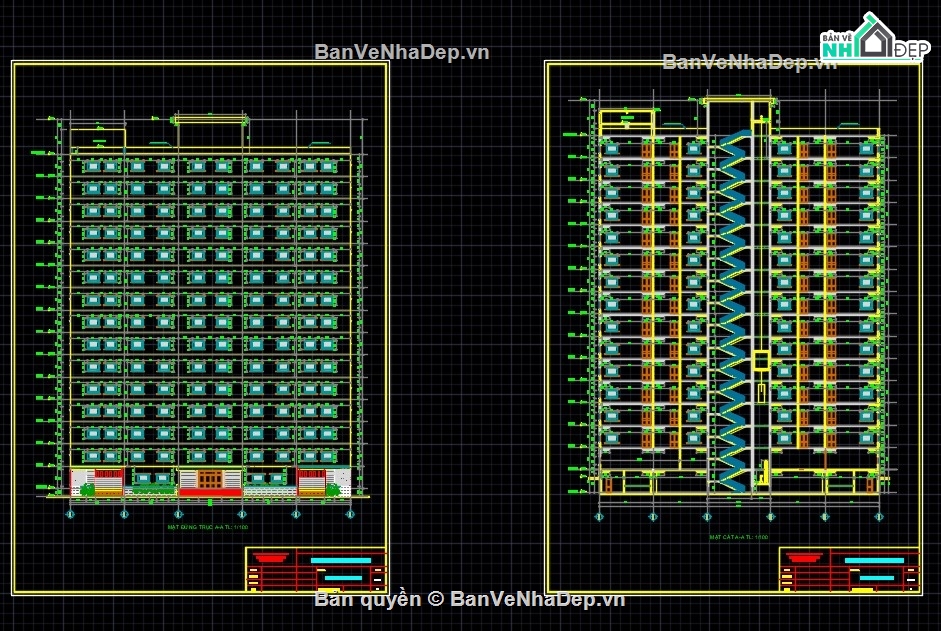Select the rooftop penthouse frame atop the elevation
Image resolution: width=941 pixels, height=631 pixels.
point(210,131)
